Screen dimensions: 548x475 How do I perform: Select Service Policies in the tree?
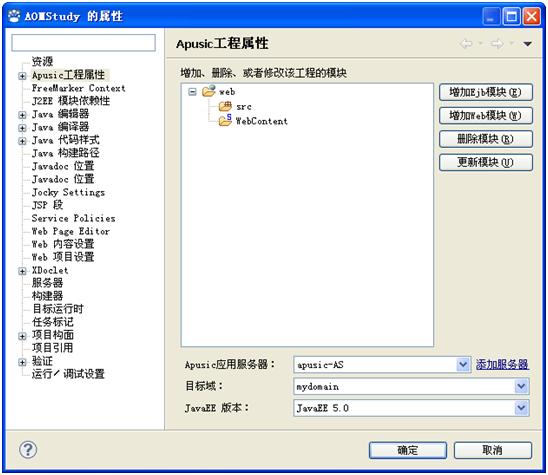[x=73, y=218]
